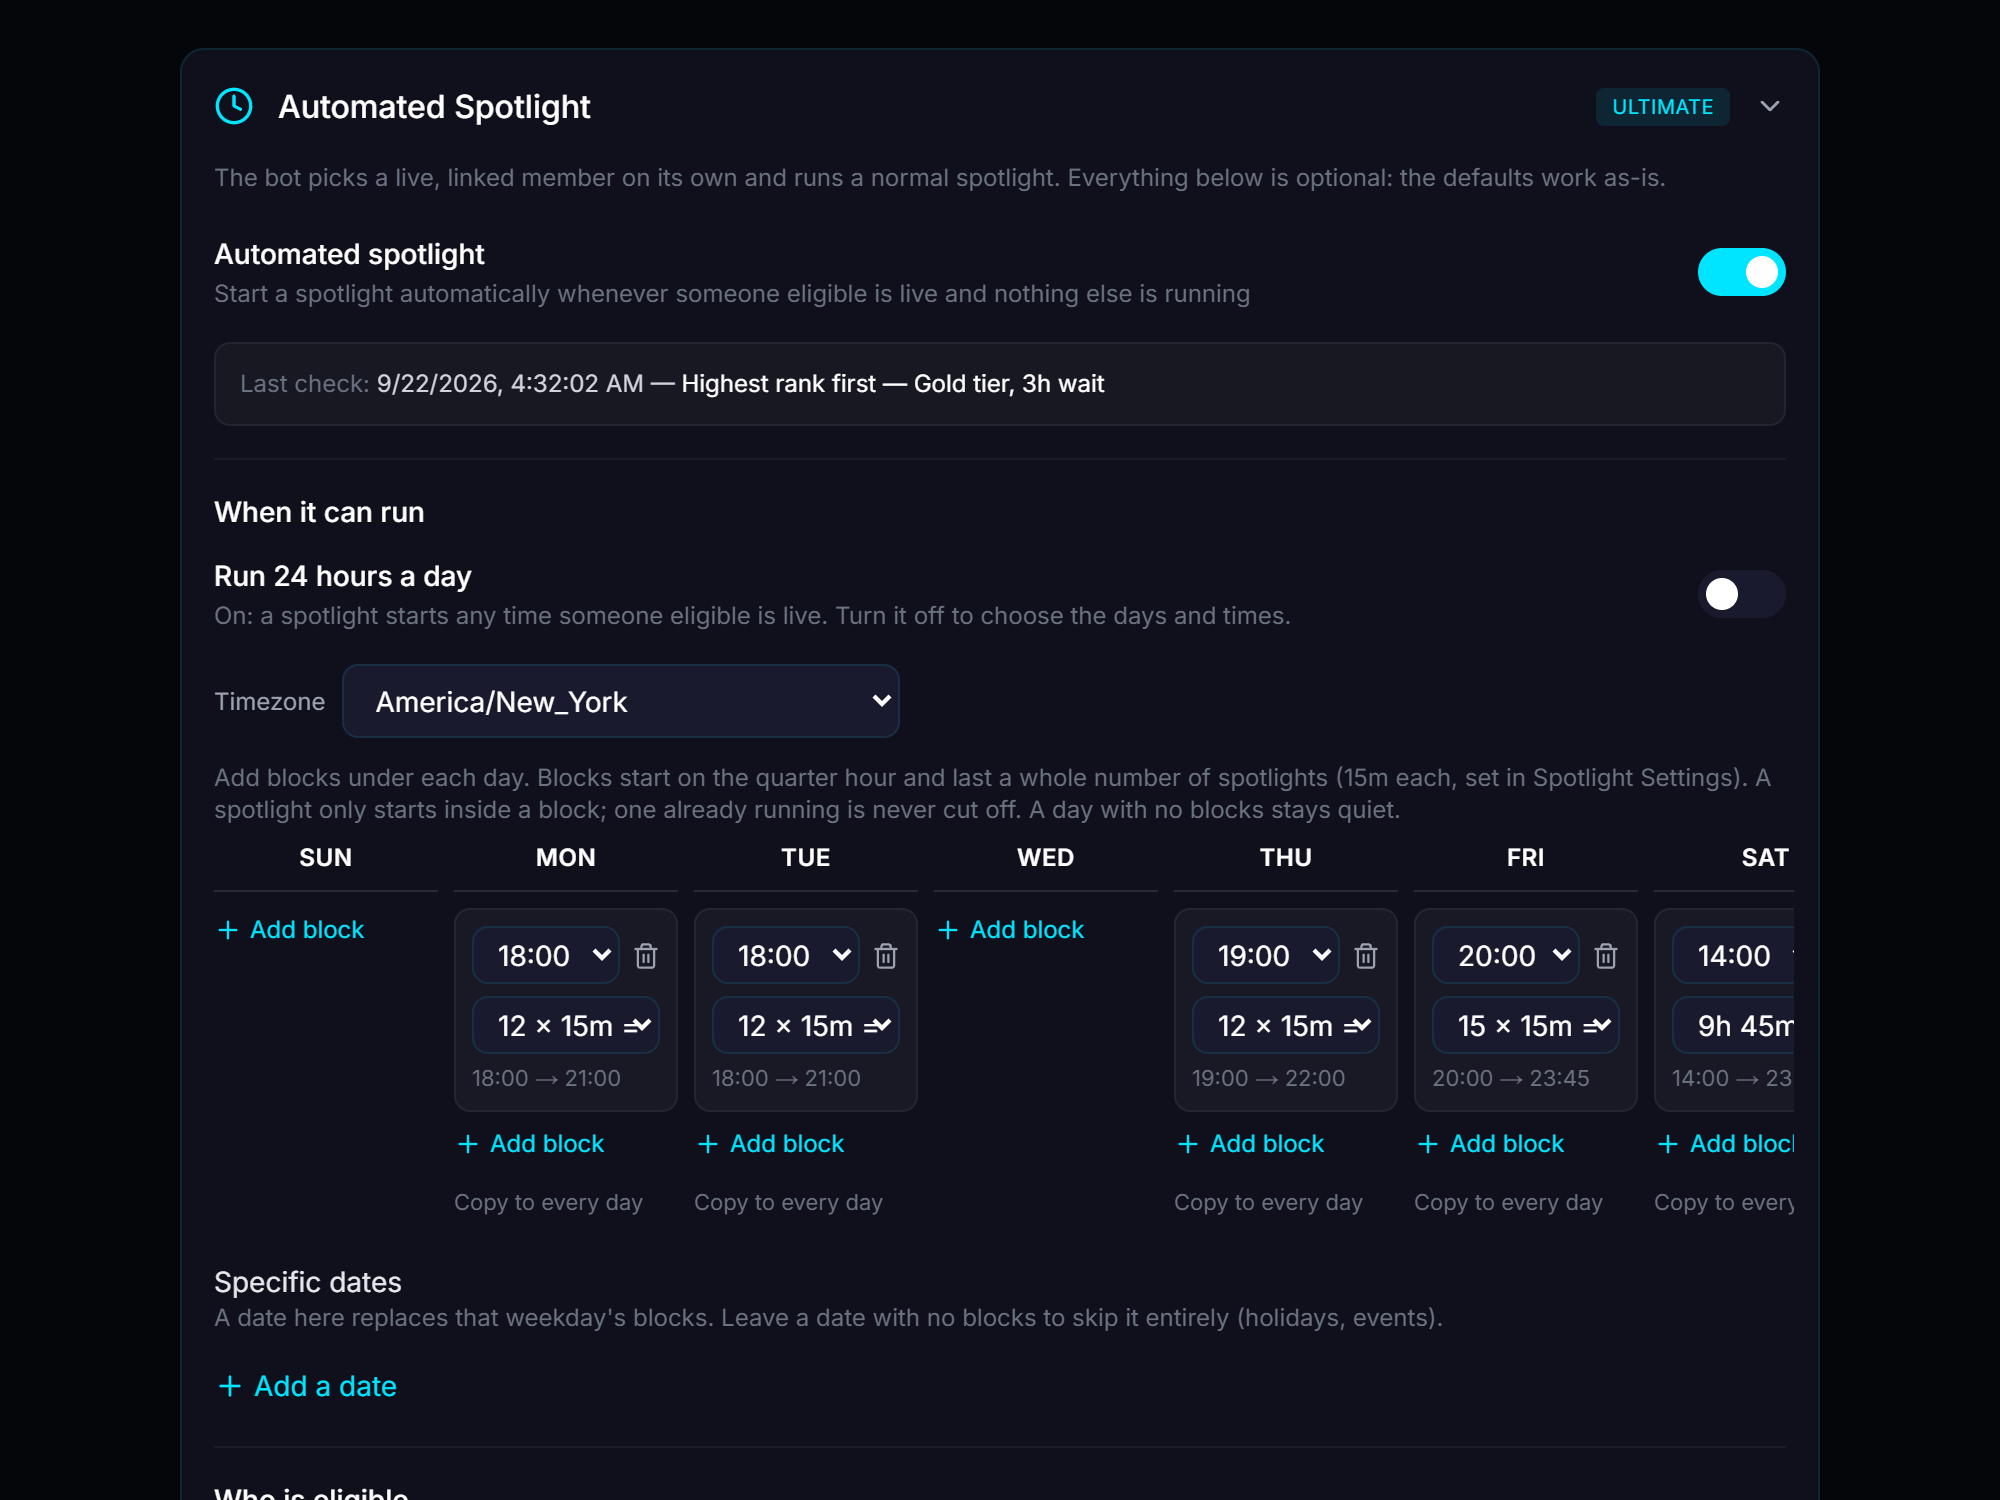Click the When it can run heading
This screenshot has width=2000, height=1500.
click(319, 512)
